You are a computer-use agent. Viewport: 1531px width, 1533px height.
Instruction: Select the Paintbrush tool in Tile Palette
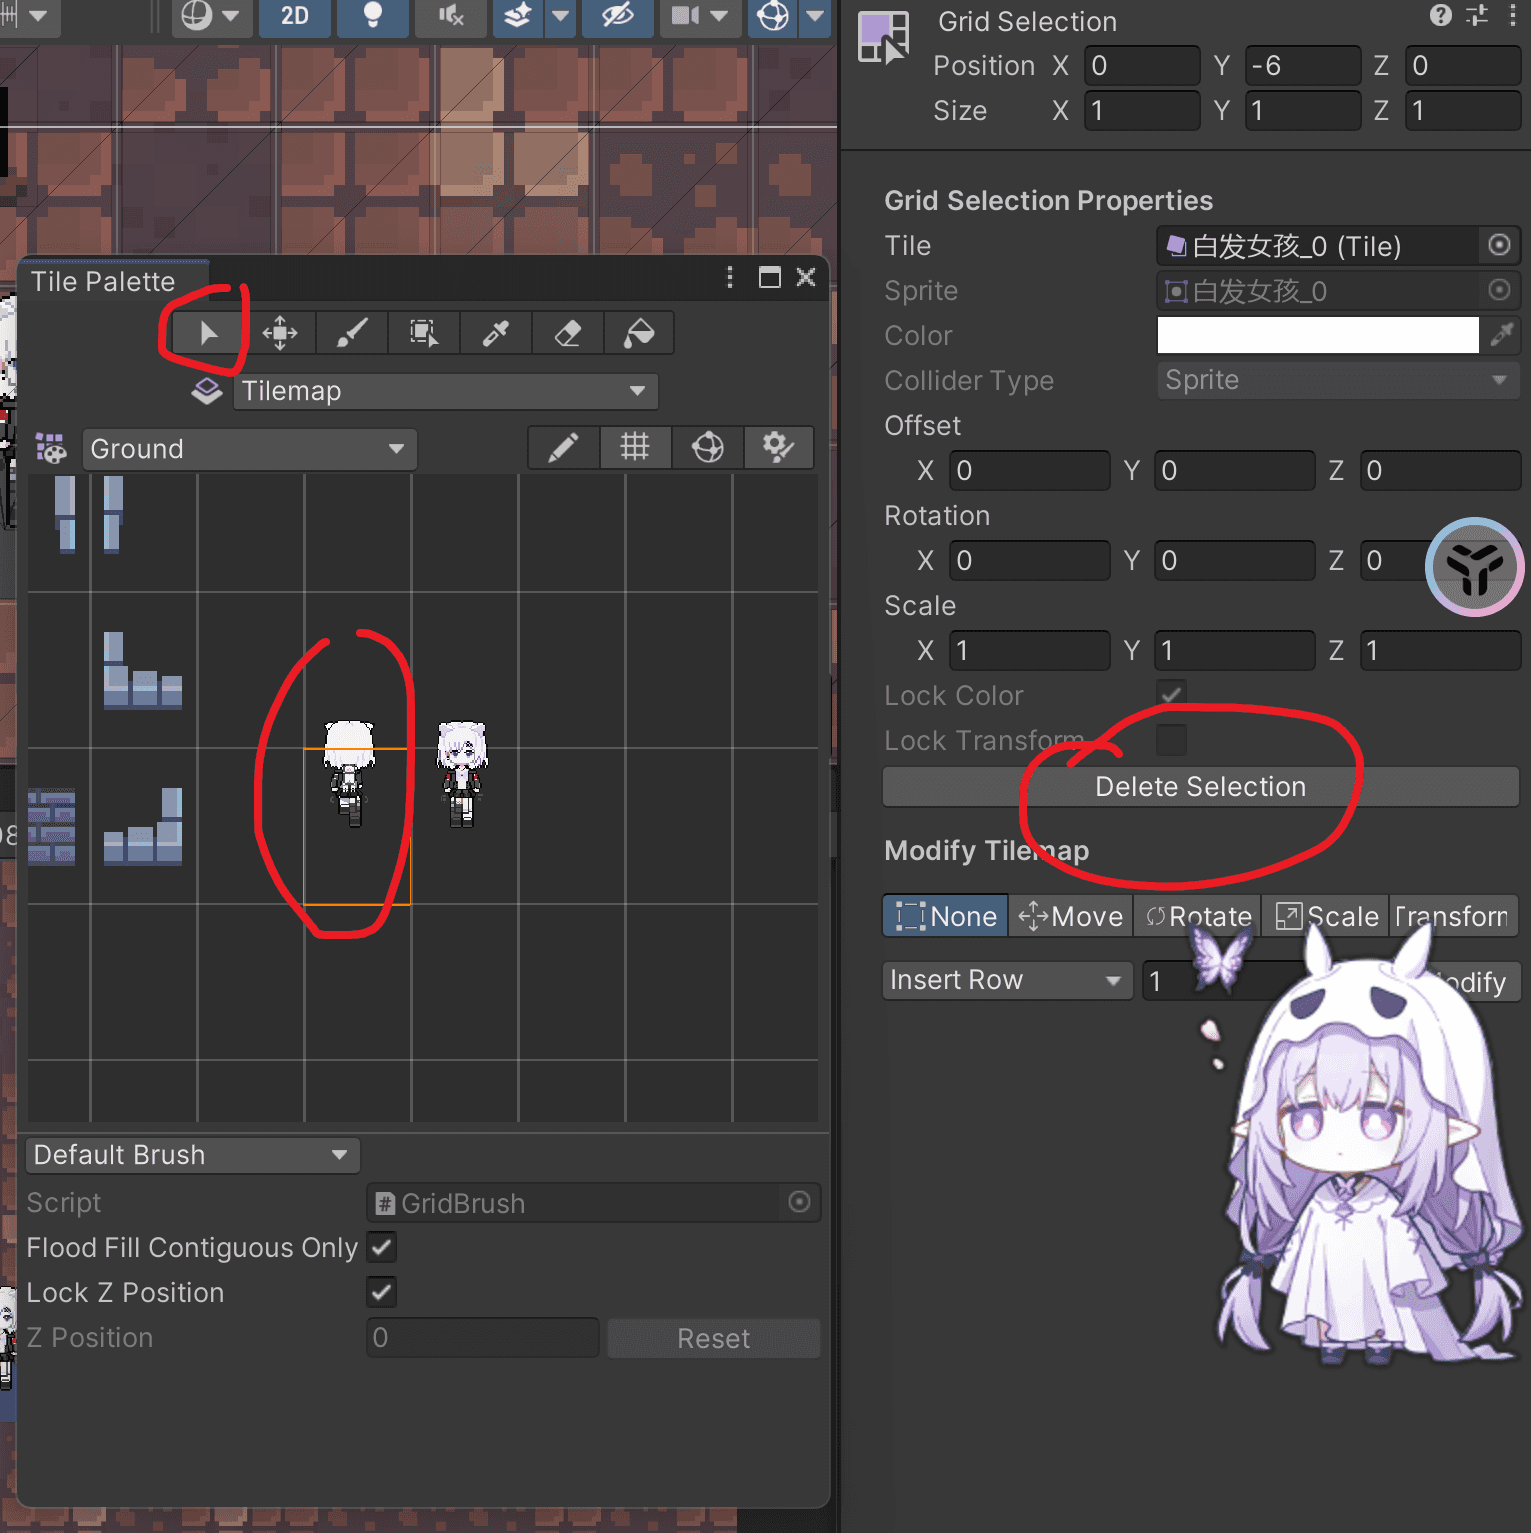(352, 333)
